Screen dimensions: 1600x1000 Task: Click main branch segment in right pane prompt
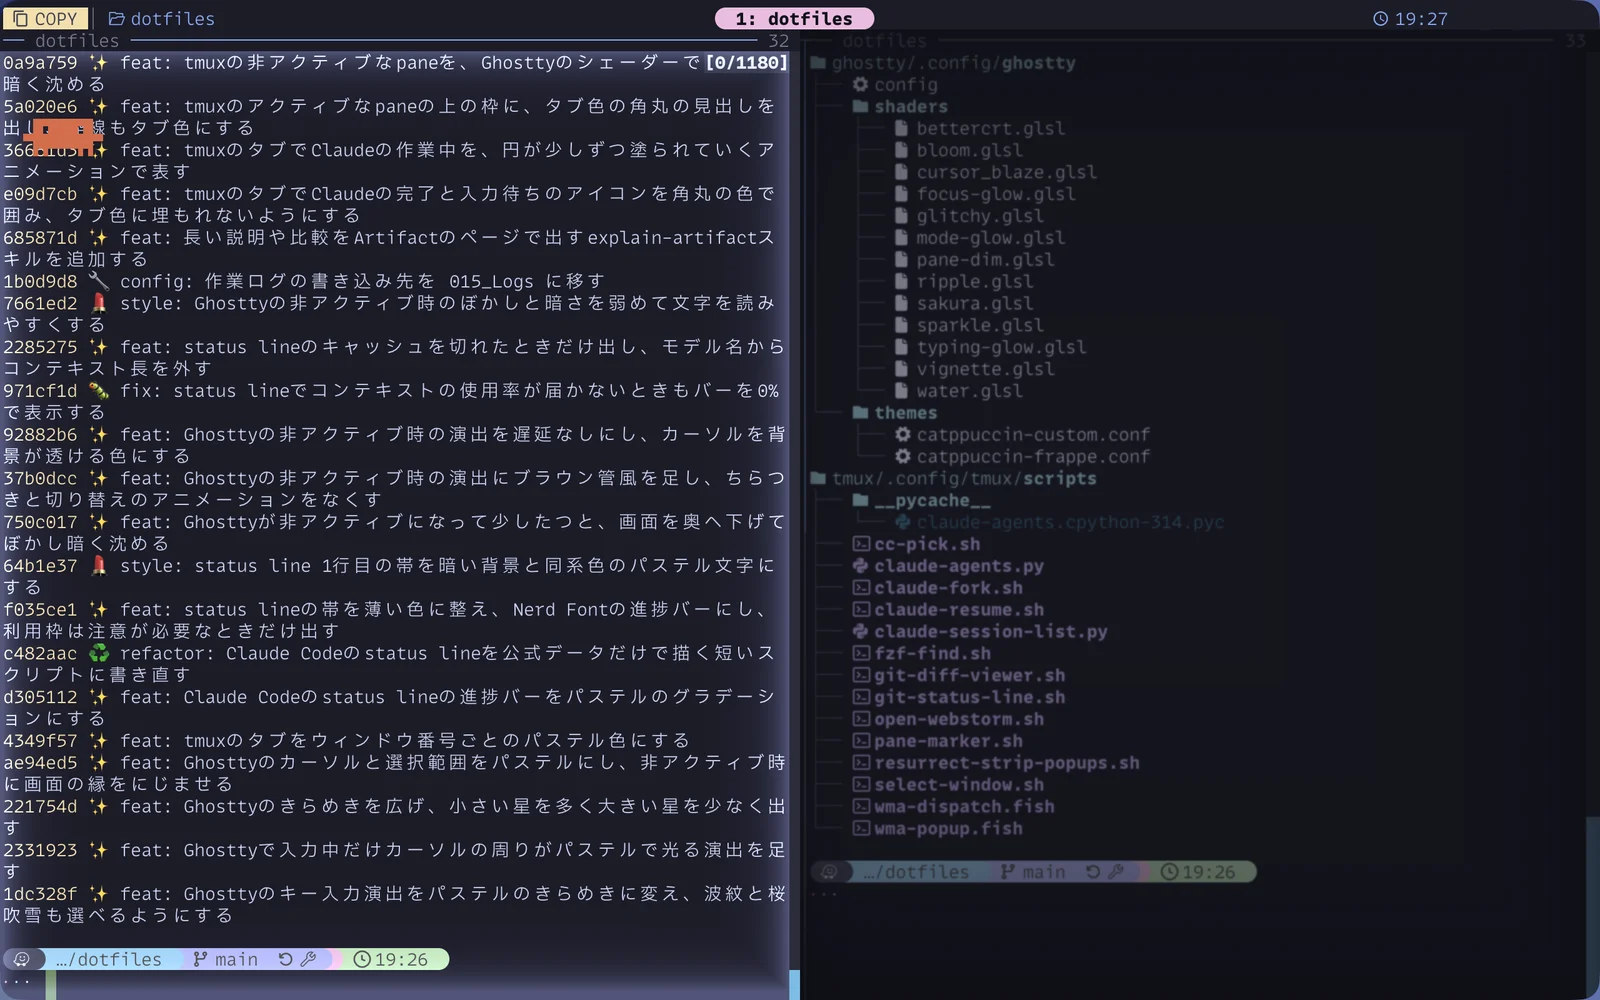[1033, 872]
